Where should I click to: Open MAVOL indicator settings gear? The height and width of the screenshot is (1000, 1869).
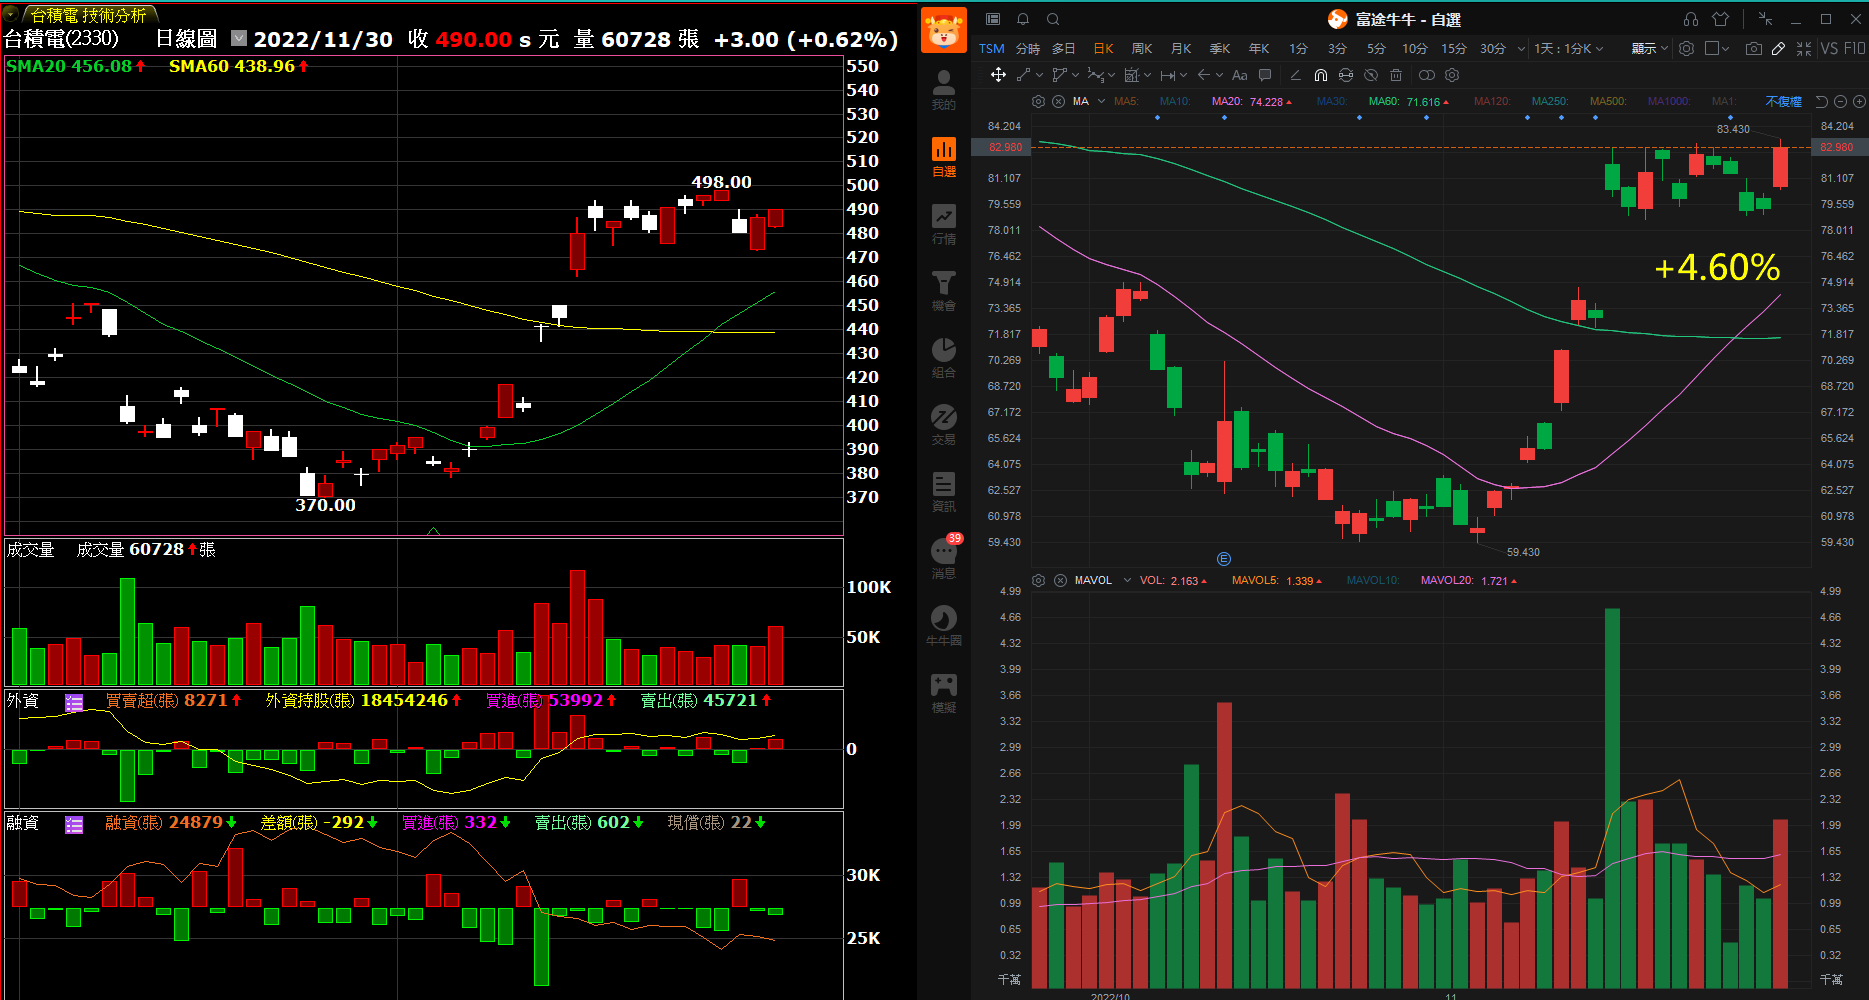click(1039, 580)
